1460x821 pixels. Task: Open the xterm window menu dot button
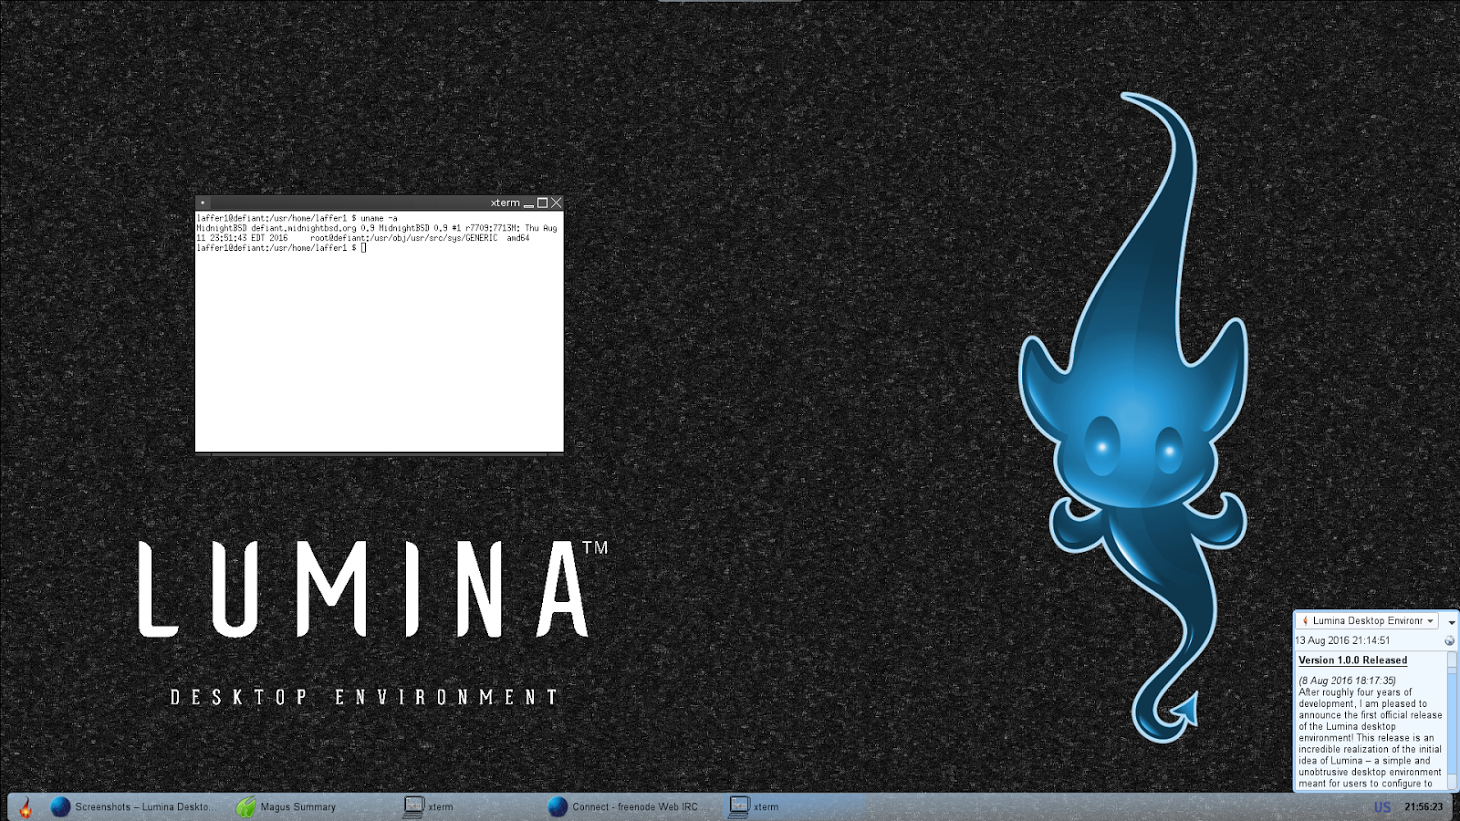202,203
